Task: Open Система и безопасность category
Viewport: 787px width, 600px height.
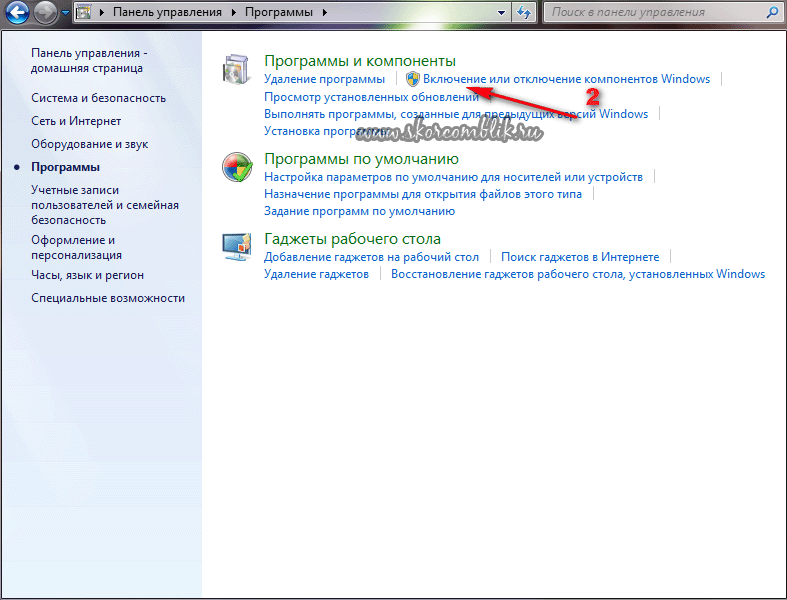Action: [x=98, y=98]
